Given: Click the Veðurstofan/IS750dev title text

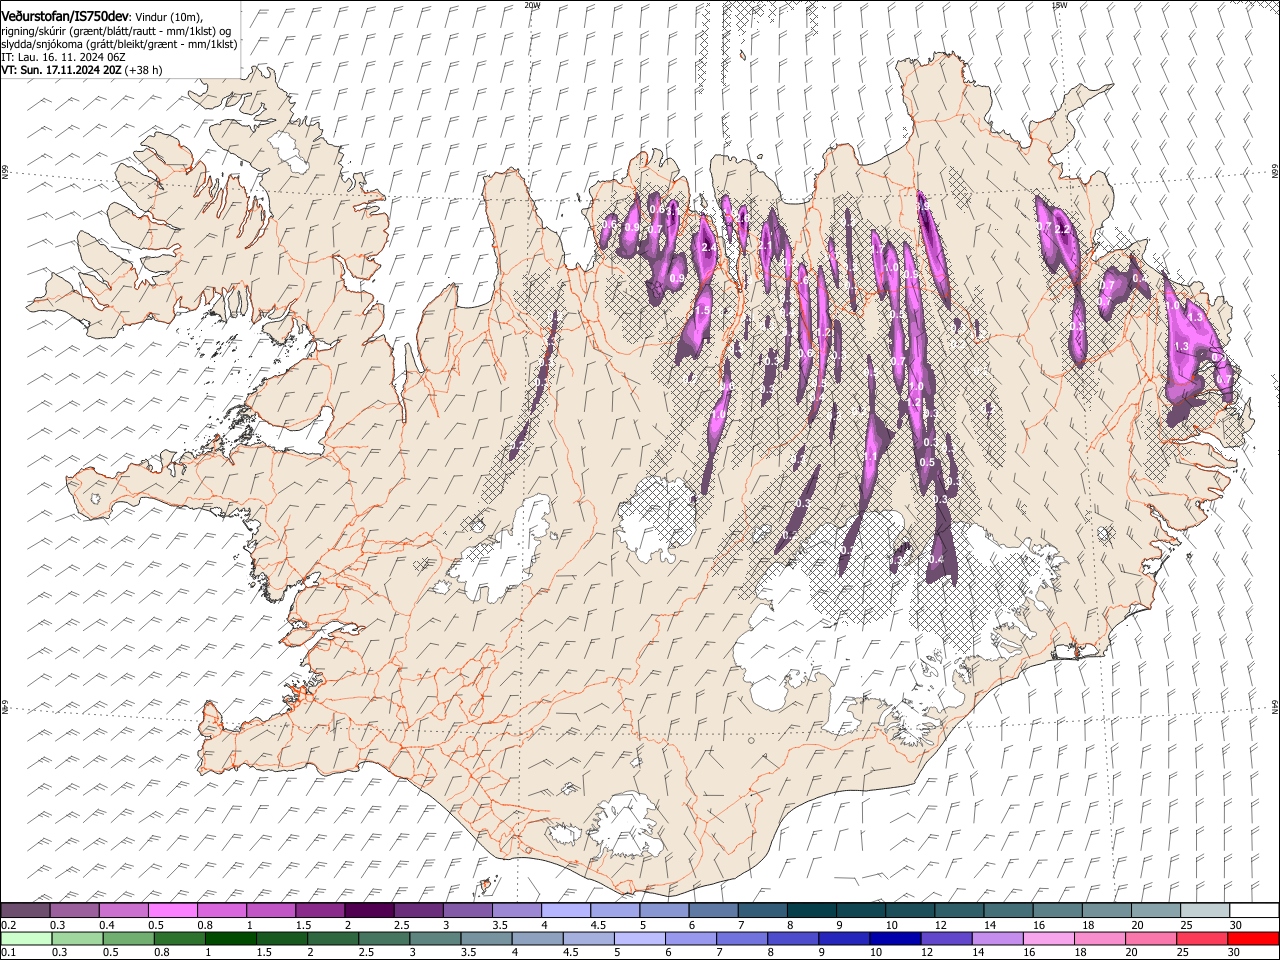Looking at the screenshot, I should [x=65, y=16].
